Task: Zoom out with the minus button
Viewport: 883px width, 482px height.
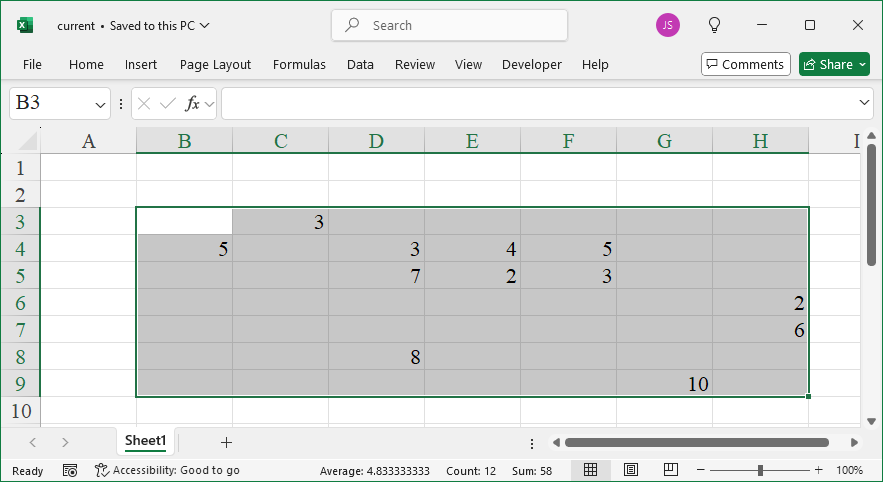Action: click(701, 470)
